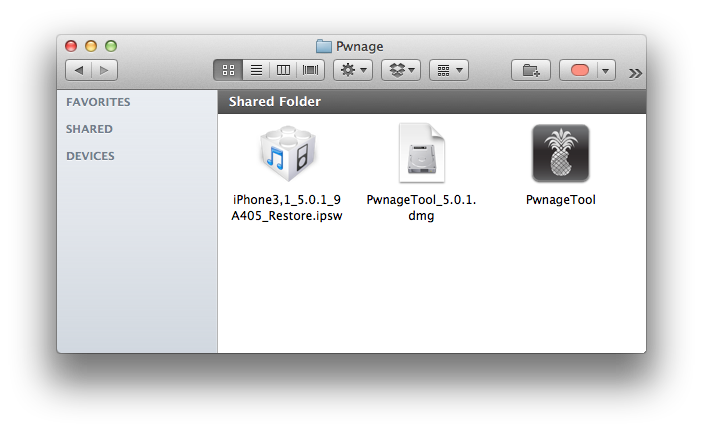
Task: Switch to Cover Flow view mode
Action: pos(310,70)
